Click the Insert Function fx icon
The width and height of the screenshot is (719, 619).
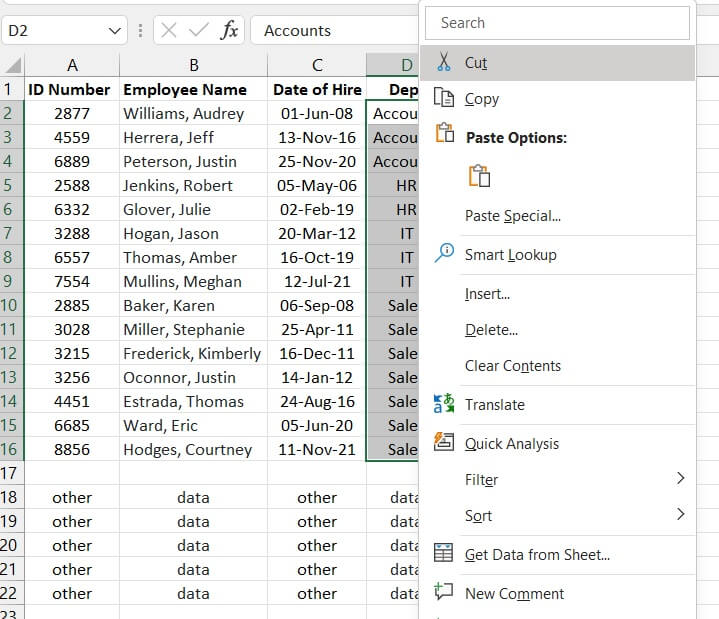229,30
